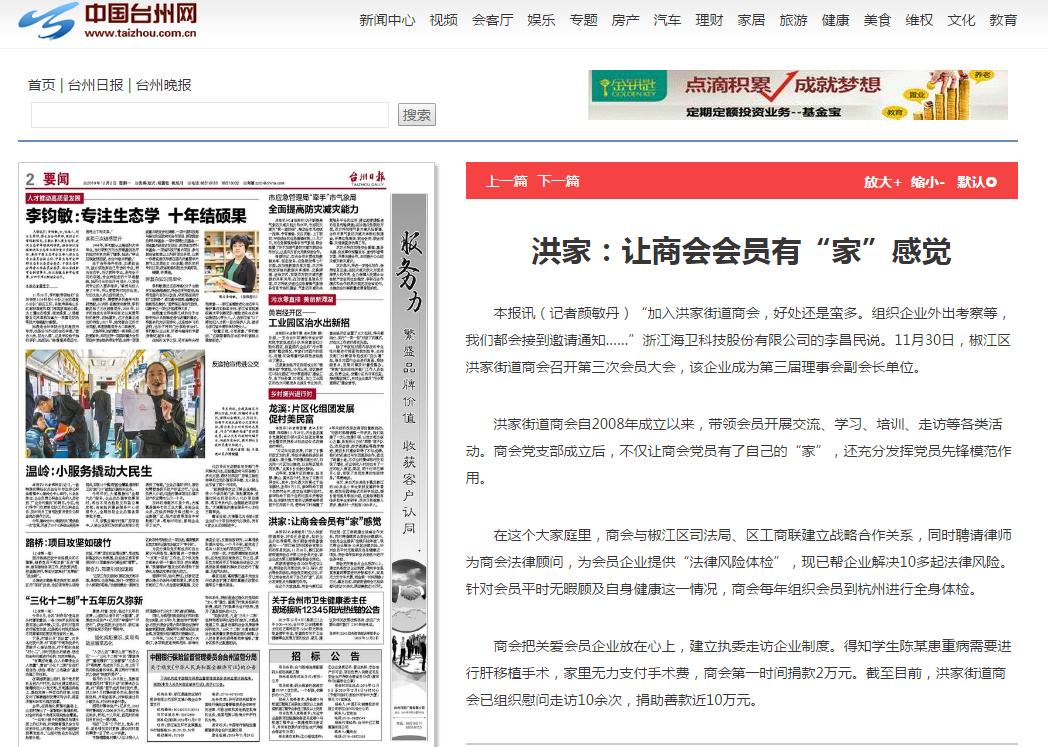Click the bus interior photo on newspaper page
Viewport: 1048px width, 747px height.
115,404
